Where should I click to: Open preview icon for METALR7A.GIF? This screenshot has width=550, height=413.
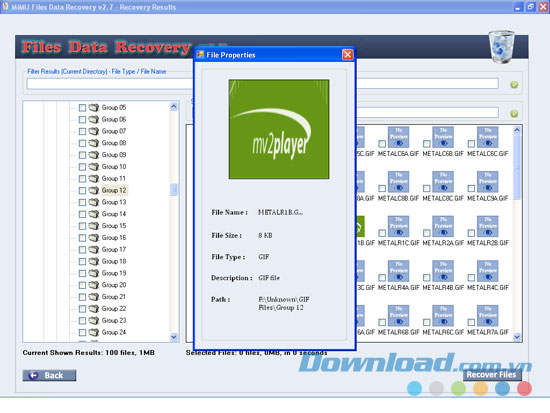488,315
